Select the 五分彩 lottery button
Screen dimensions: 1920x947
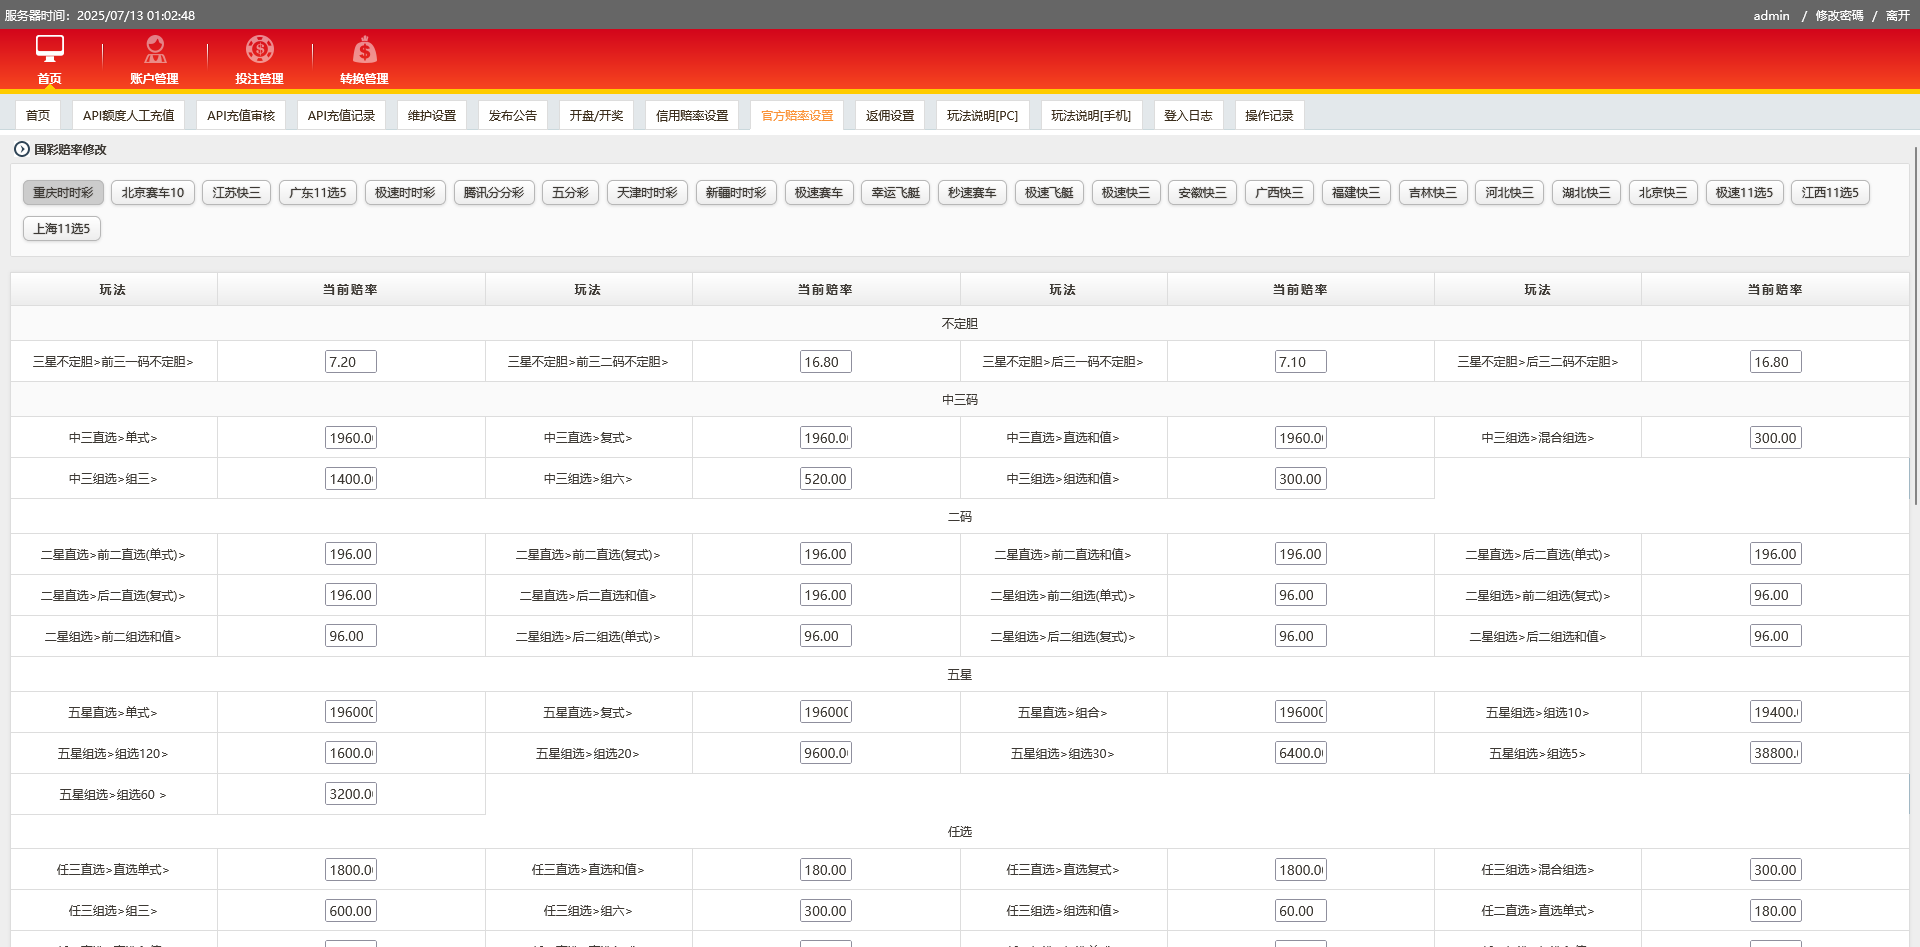point(571,192)
